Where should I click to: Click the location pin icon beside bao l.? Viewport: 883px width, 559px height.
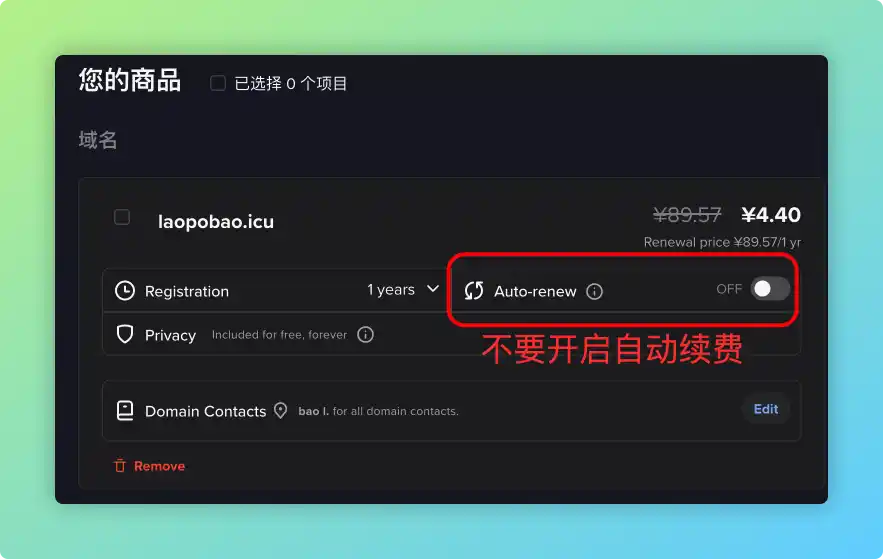pos(281,411)
